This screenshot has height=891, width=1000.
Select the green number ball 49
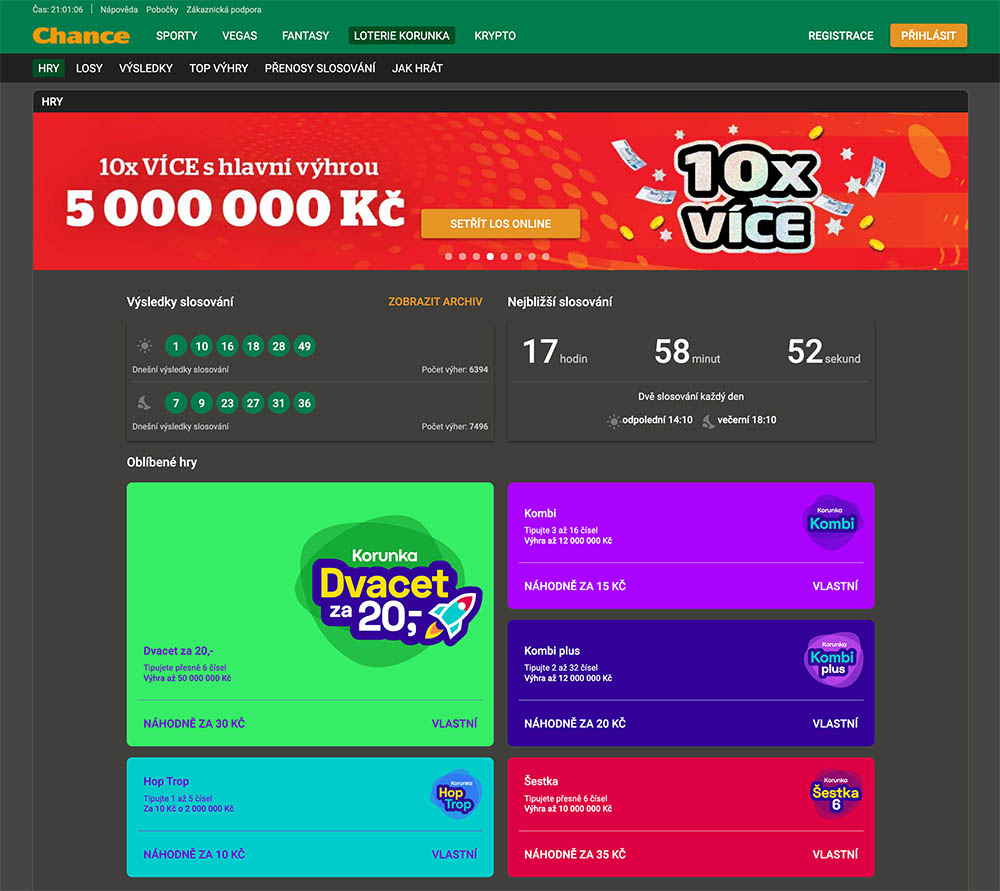304,346
